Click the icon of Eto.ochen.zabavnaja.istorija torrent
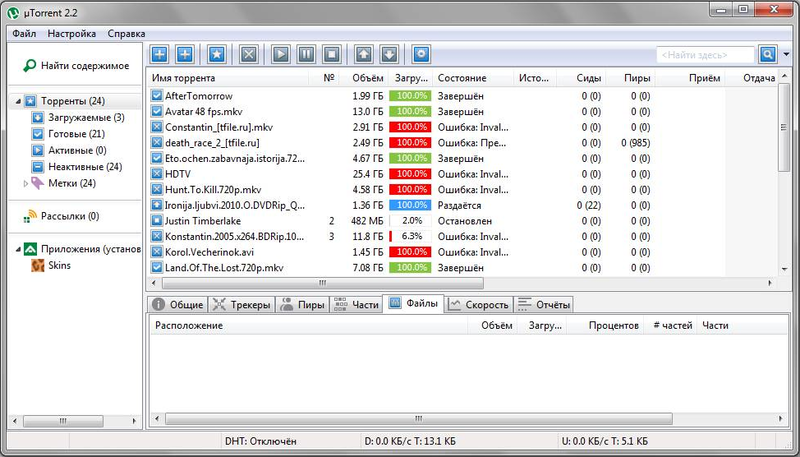The image size is (800, 457). (x=157, y=158)
